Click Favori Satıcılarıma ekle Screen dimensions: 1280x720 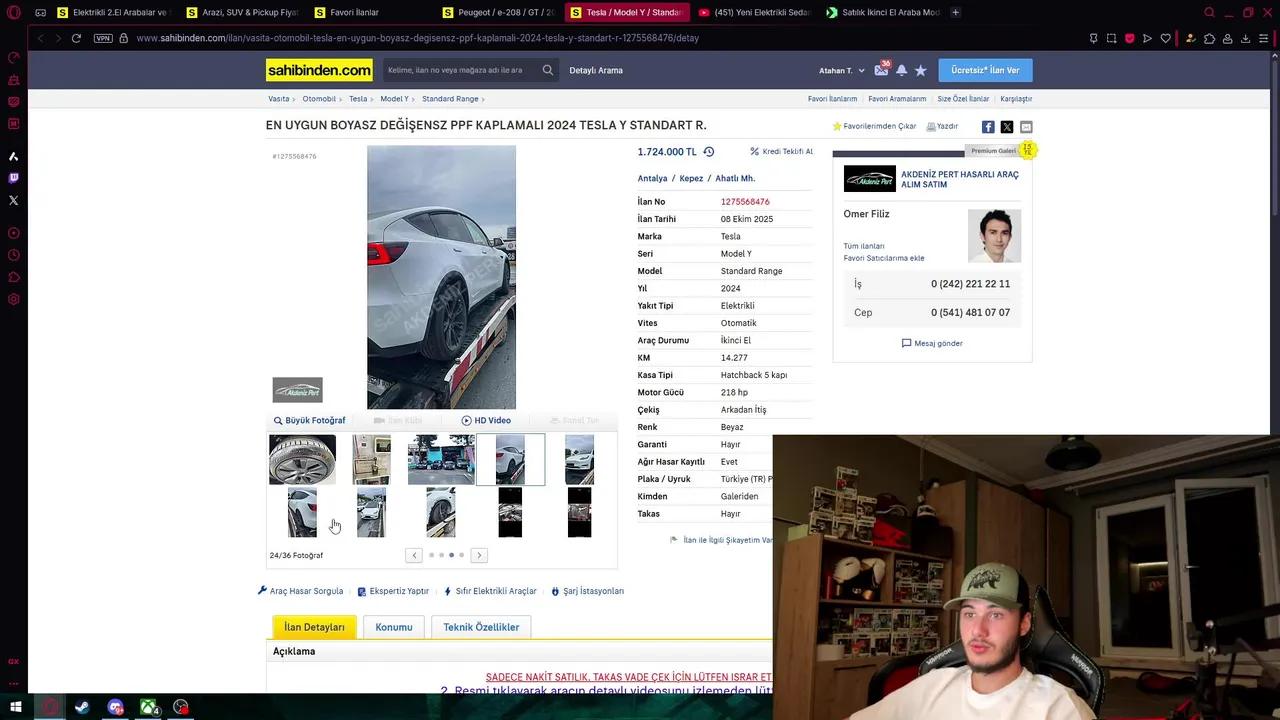point(884,258)
